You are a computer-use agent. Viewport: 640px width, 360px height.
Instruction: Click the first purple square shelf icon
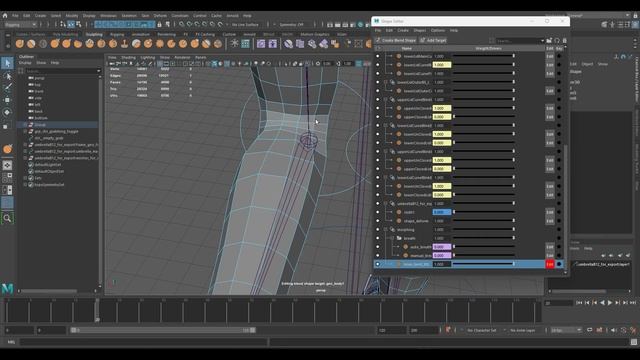tap(261, 44)
